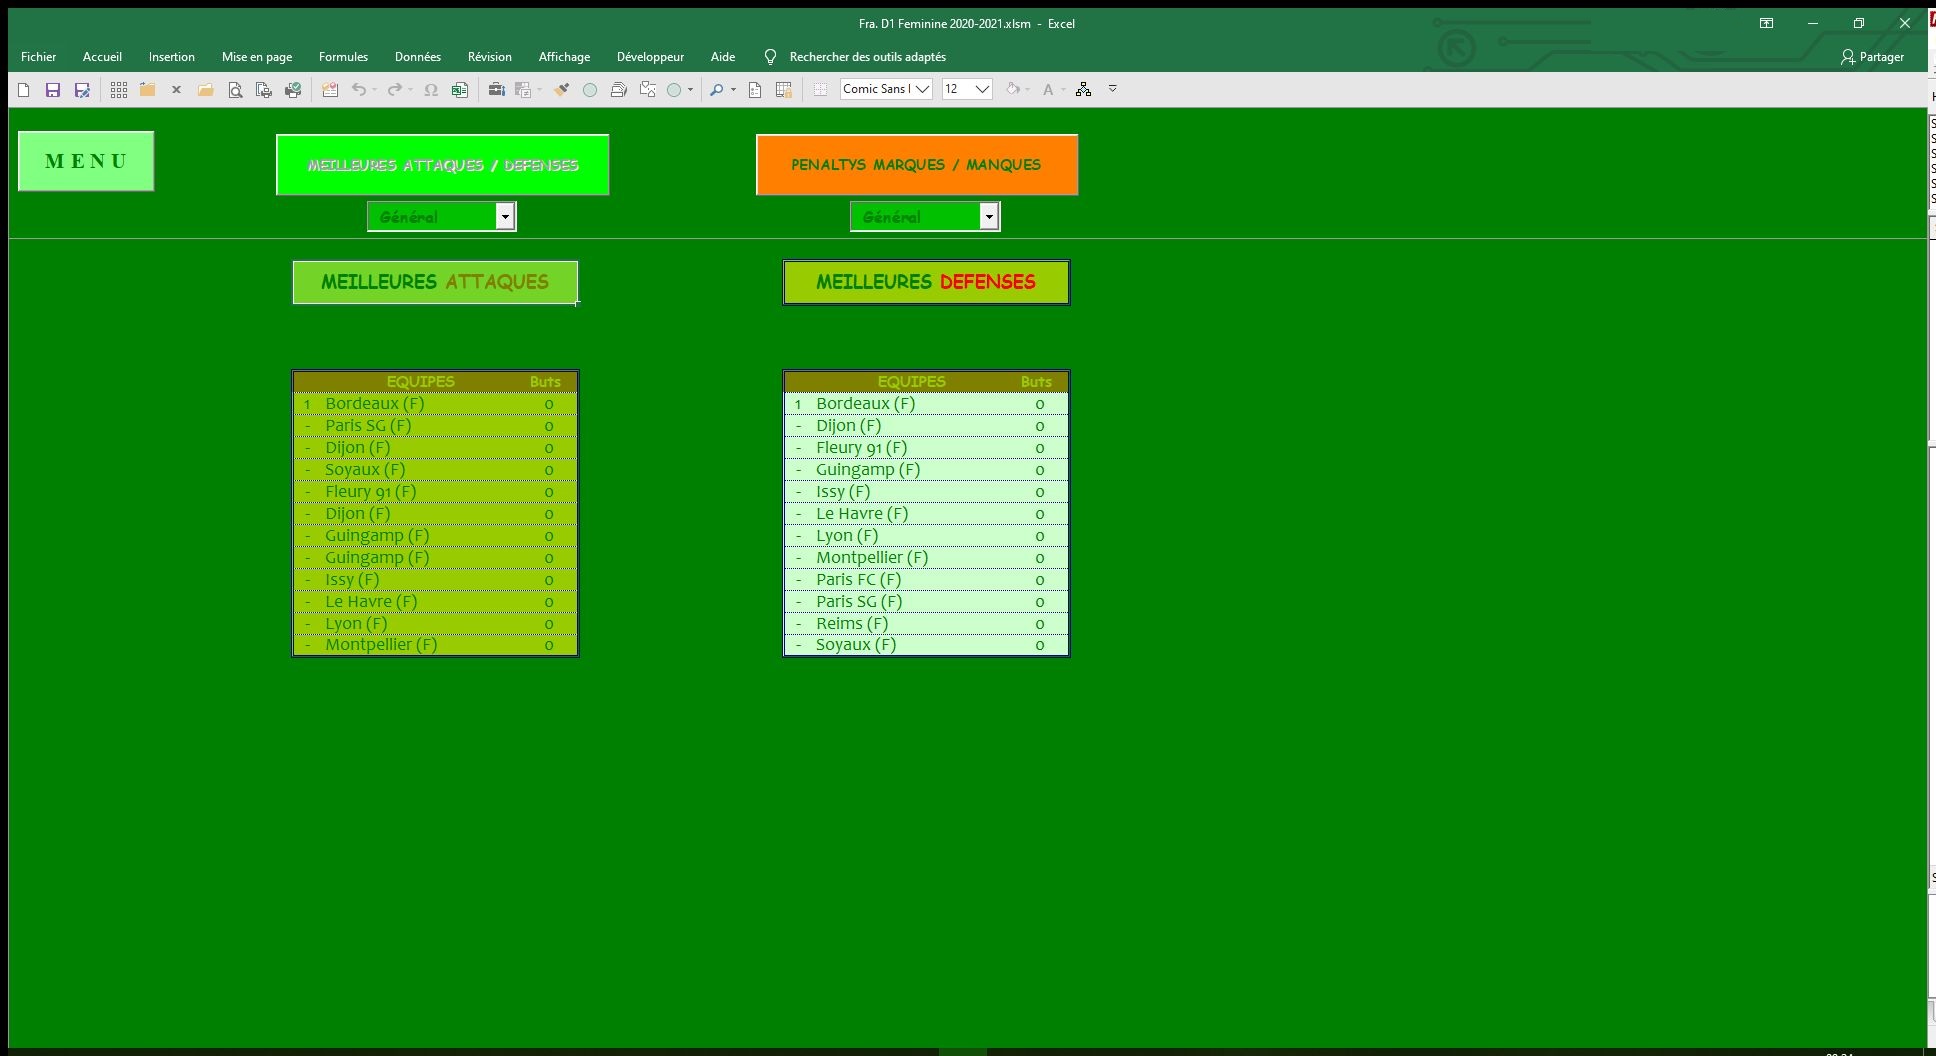Screen dimensions: 1936x1056
Task: Click the hierarchy diagram icon in toolbar
Action: pyautogui.click(x=1083, y=90)
